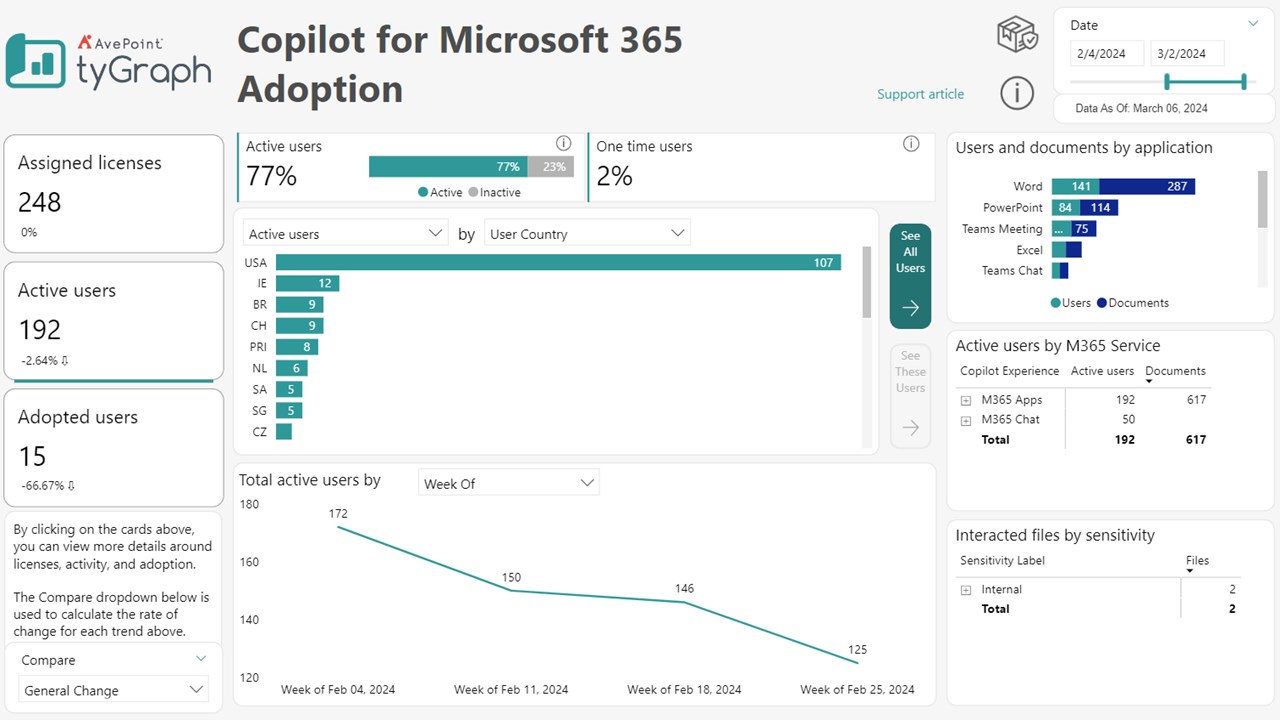1280x720 pixels.
Task: Open the Active users metric dropdown
Action: (345, 233)
